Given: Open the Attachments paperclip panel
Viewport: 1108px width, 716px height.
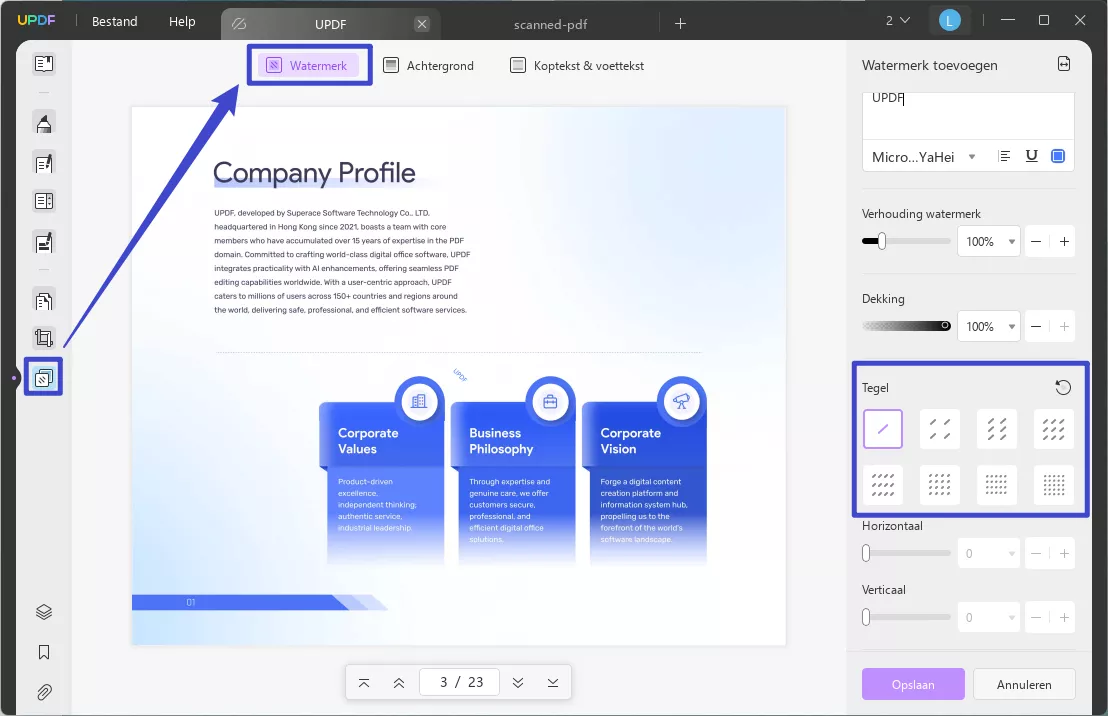Looking at the screenshot, I should 44,692.
